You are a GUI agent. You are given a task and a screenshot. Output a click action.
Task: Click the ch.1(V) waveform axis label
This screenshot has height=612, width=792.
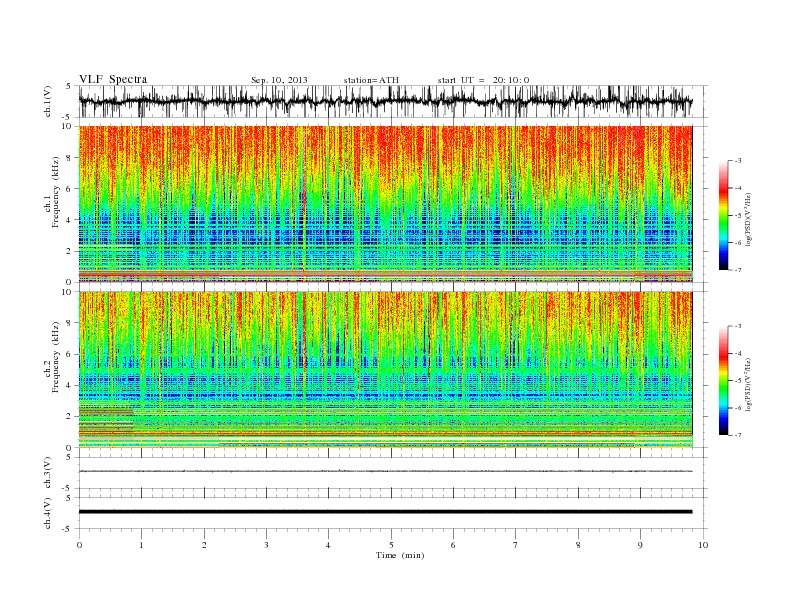(48, 101)
